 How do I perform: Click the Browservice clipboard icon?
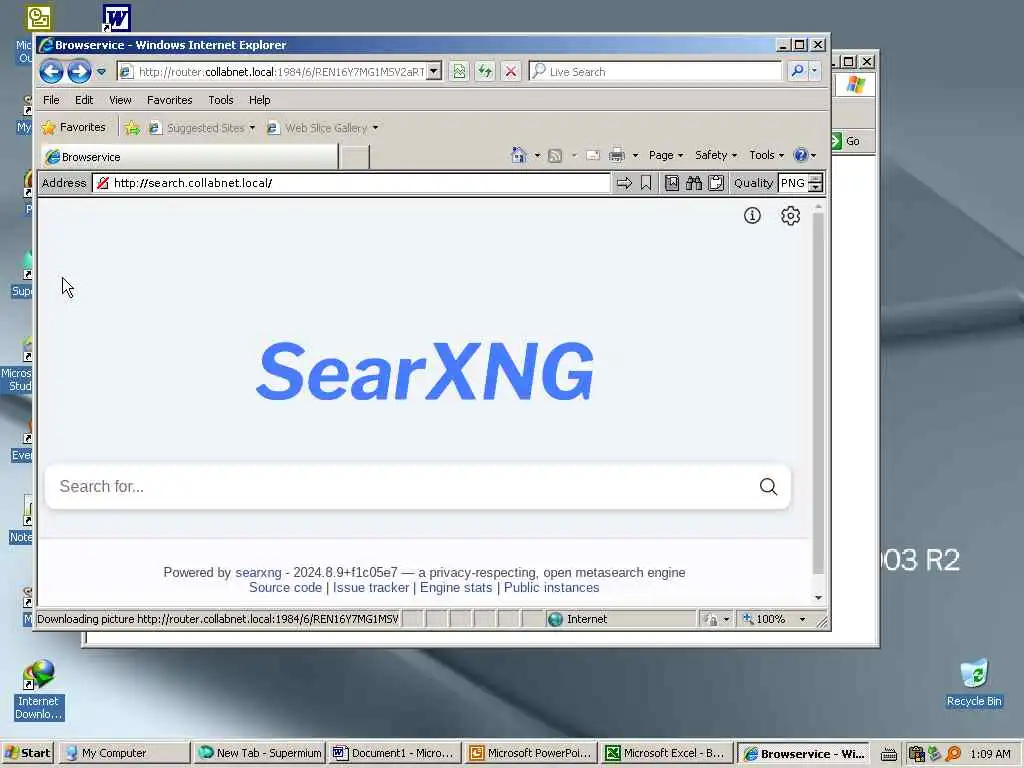(716, 183)
